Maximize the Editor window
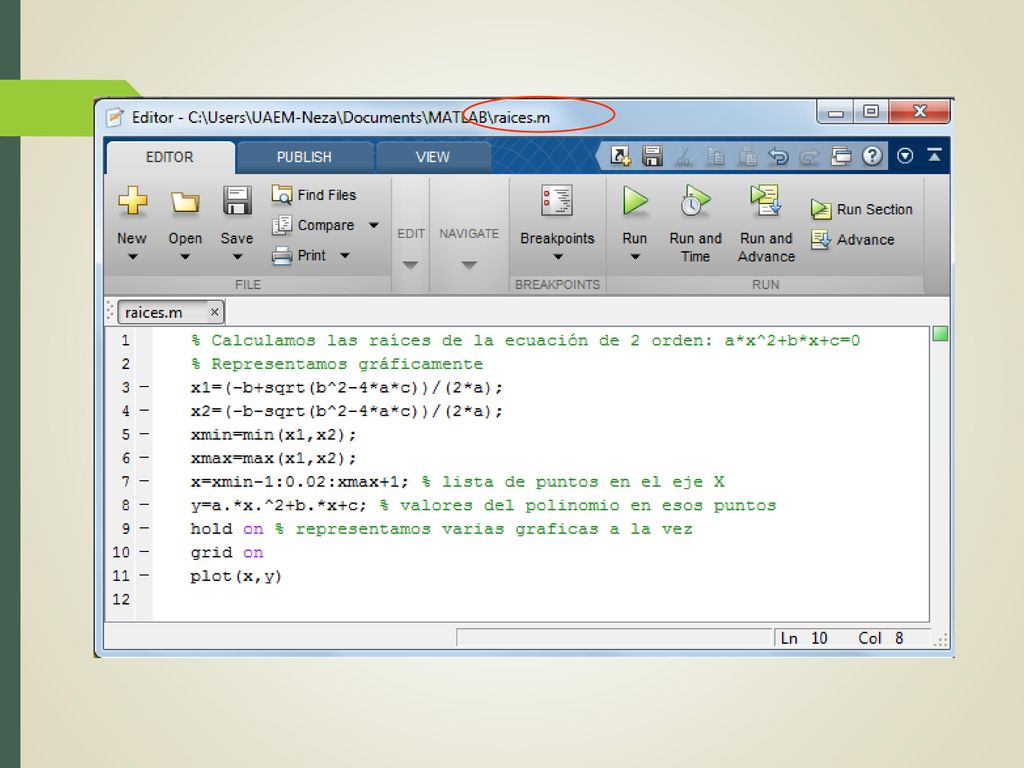This screenshot has width=1024, height=768. click(x=871, y=112)
